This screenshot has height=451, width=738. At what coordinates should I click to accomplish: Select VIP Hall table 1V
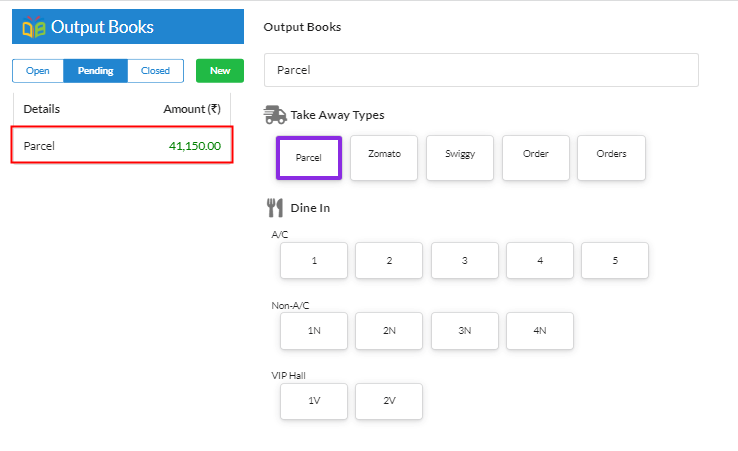[x=314, y=401]
